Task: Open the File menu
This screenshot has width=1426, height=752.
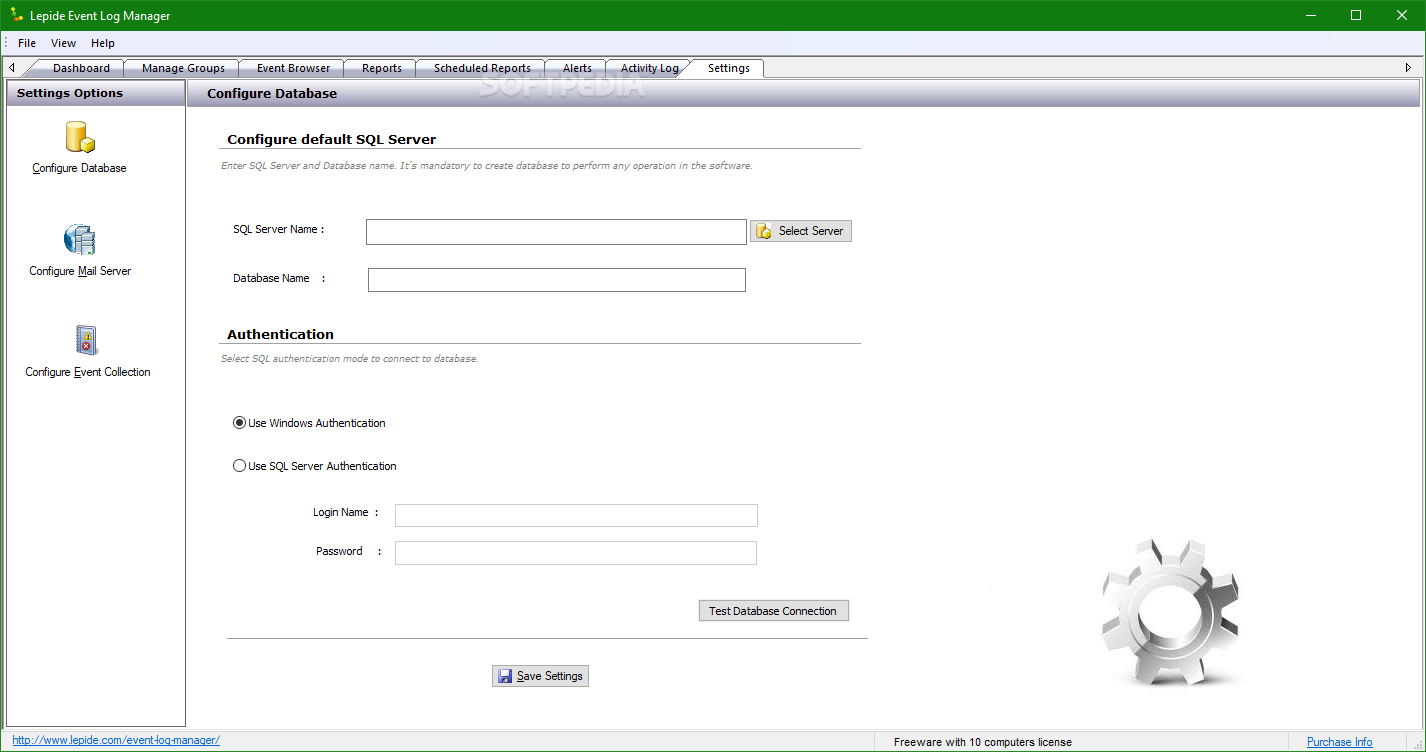Action: pyautogui.click(x=27, y=43)
